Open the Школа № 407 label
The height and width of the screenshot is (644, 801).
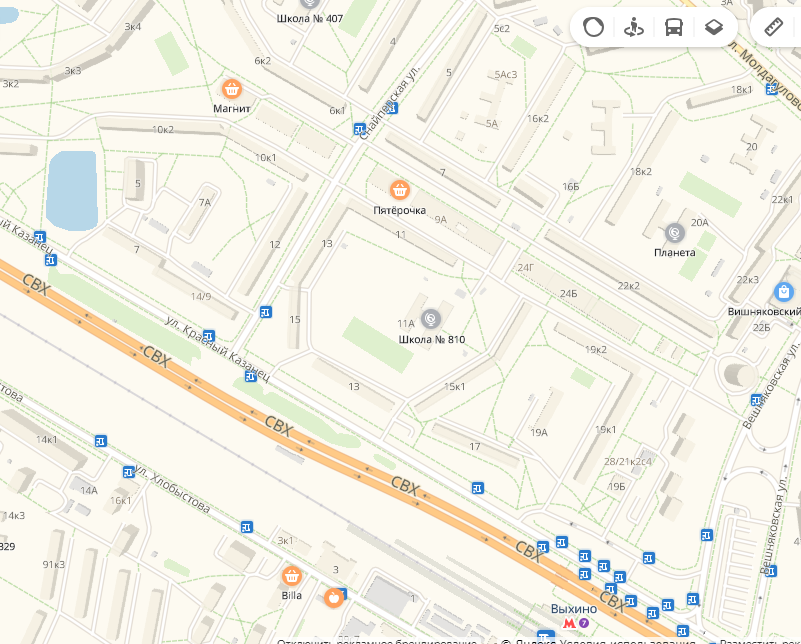click(310, 18)
